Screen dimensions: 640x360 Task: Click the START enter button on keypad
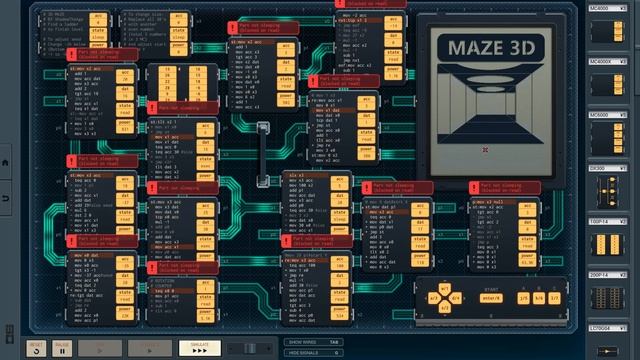491,298
